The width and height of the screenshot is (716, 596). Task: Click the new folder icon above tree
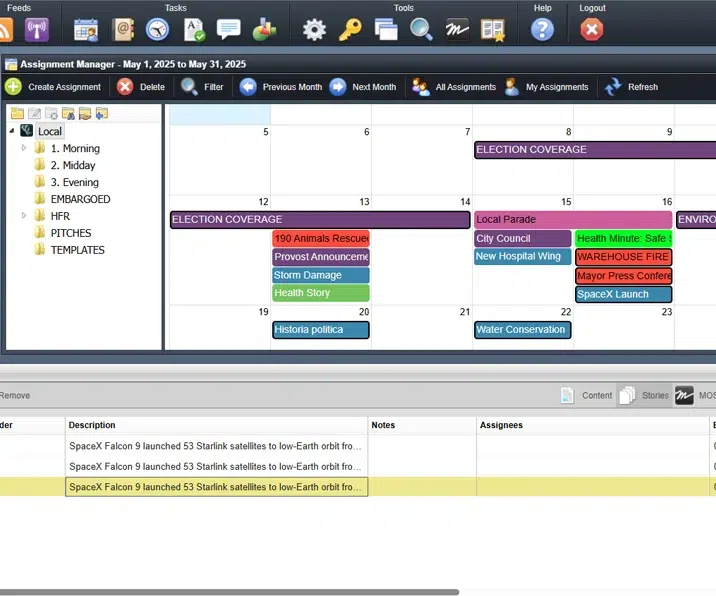(x=17, y=113)
